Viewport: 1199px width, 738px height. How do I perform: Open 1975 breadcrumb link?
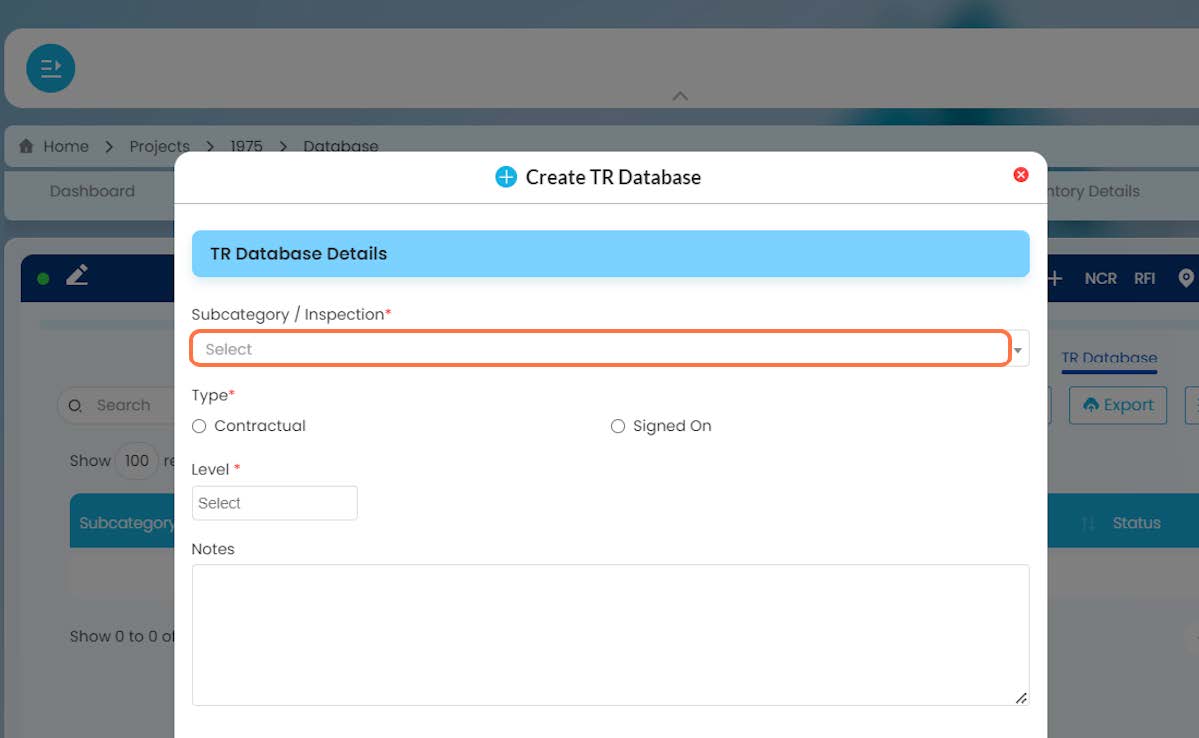pyautogui.click(x=246, y=146)
